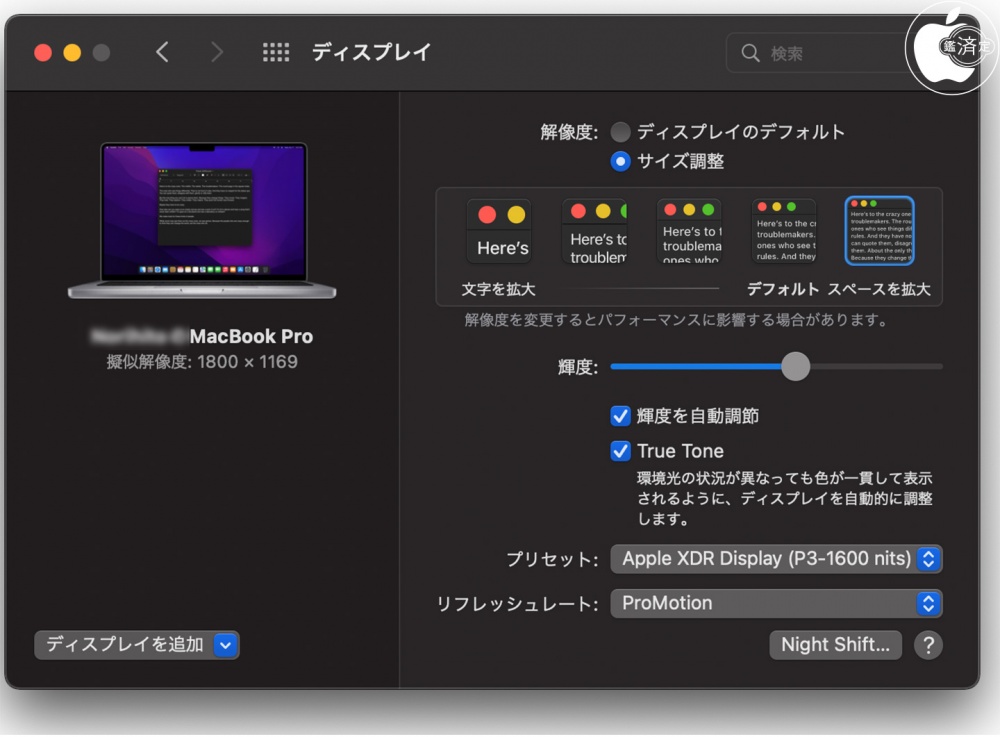Select ディスプレイのデフォルト radio button
The height and width of the screenshot is (737, 1000).
click(x=621, y=132)
